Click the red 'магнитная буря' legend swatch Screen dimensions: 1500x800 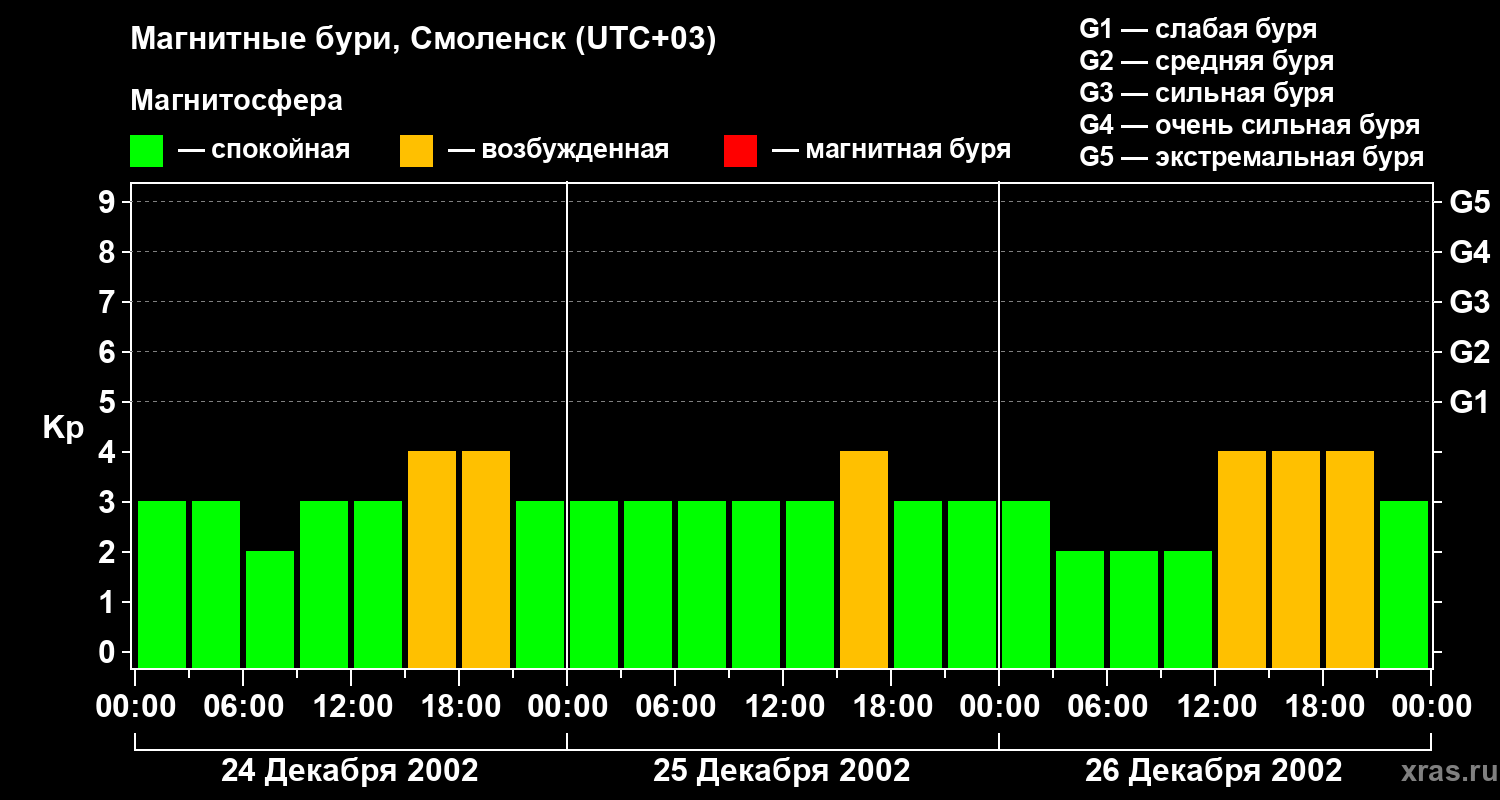(x=740, y=151)
